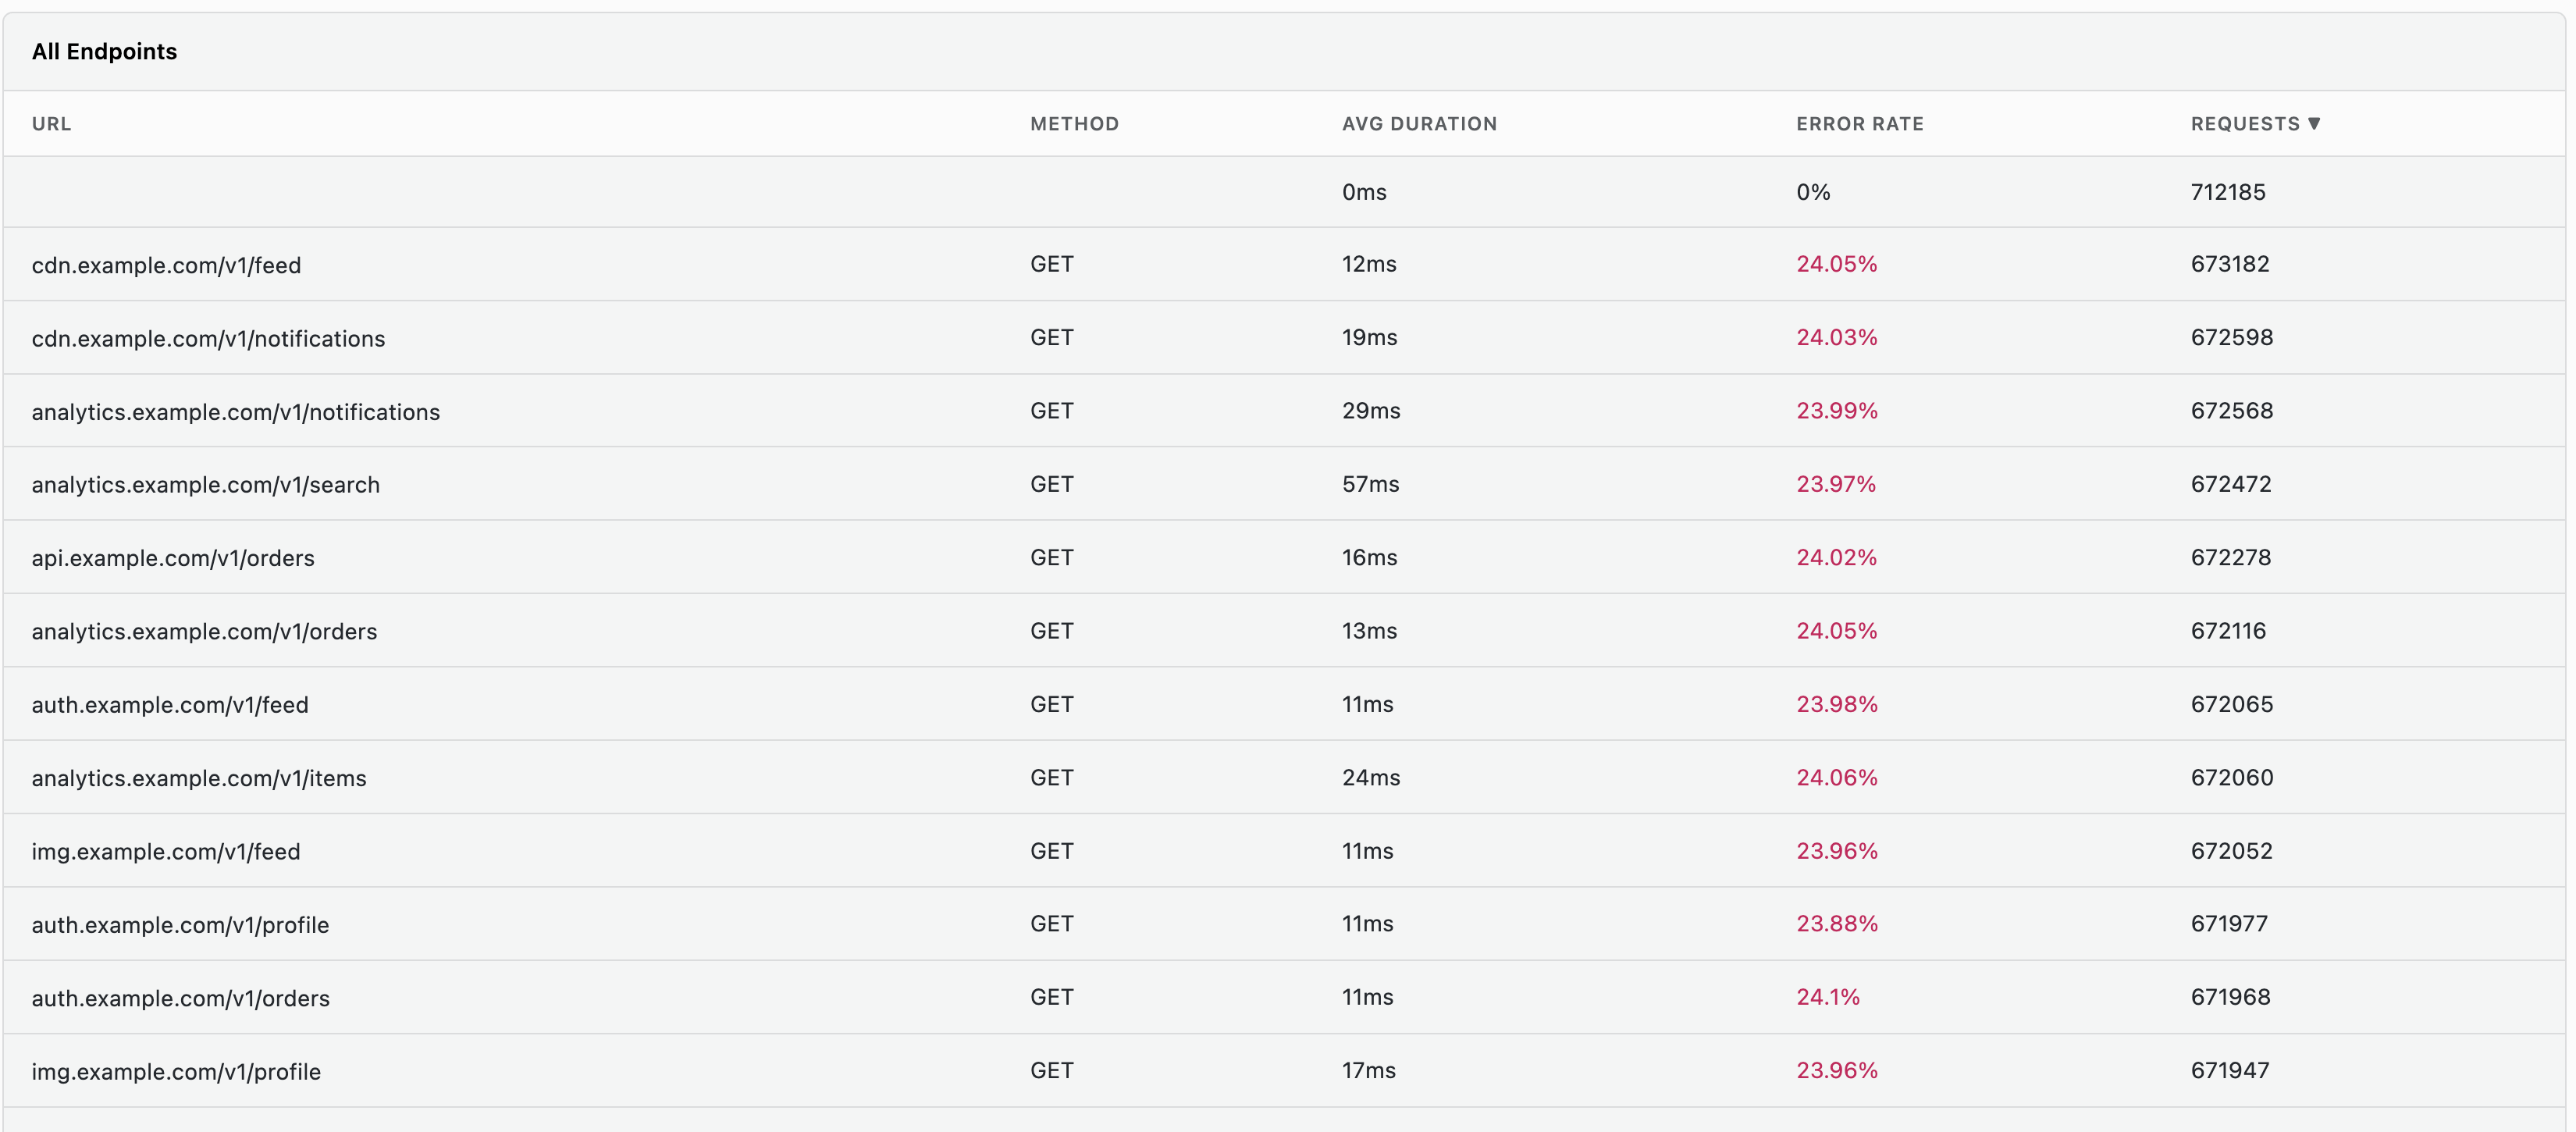Open cdn.example.com/v1/notifications endpoint

click(208, 338)
